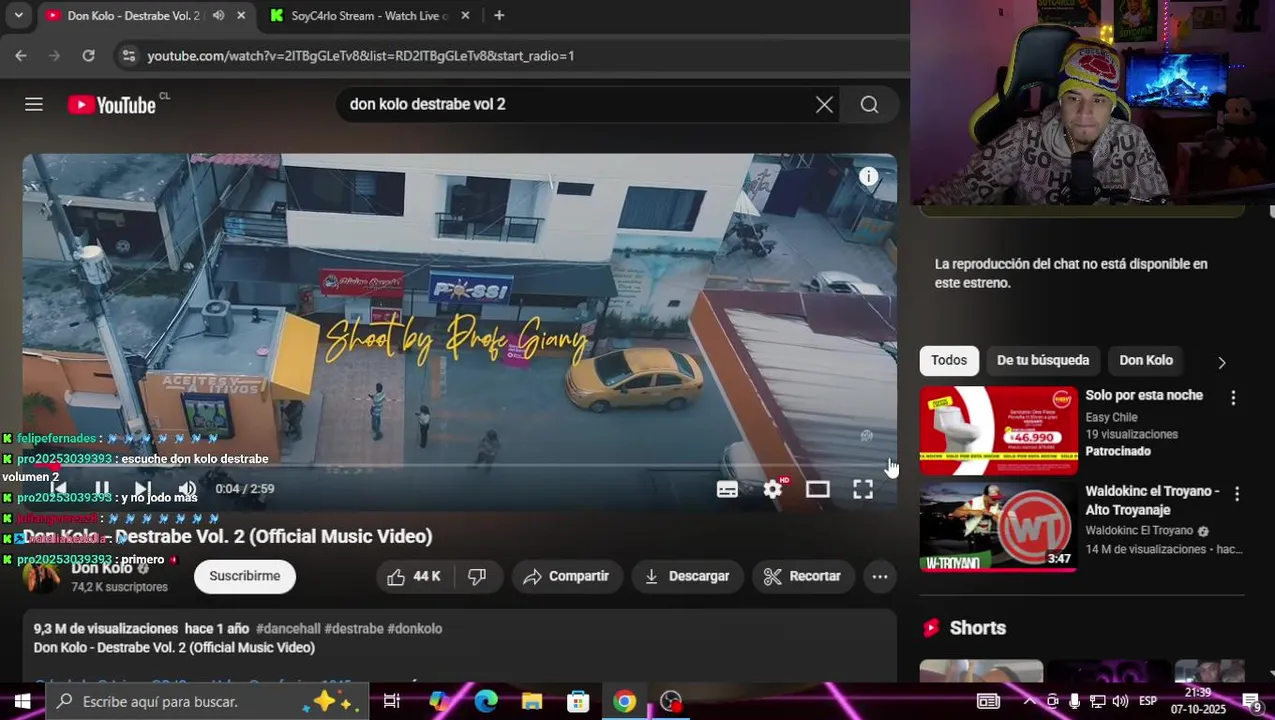1275x720 pixels.
Task: Show more filter chips with arrow
Action: (1221, 362)
